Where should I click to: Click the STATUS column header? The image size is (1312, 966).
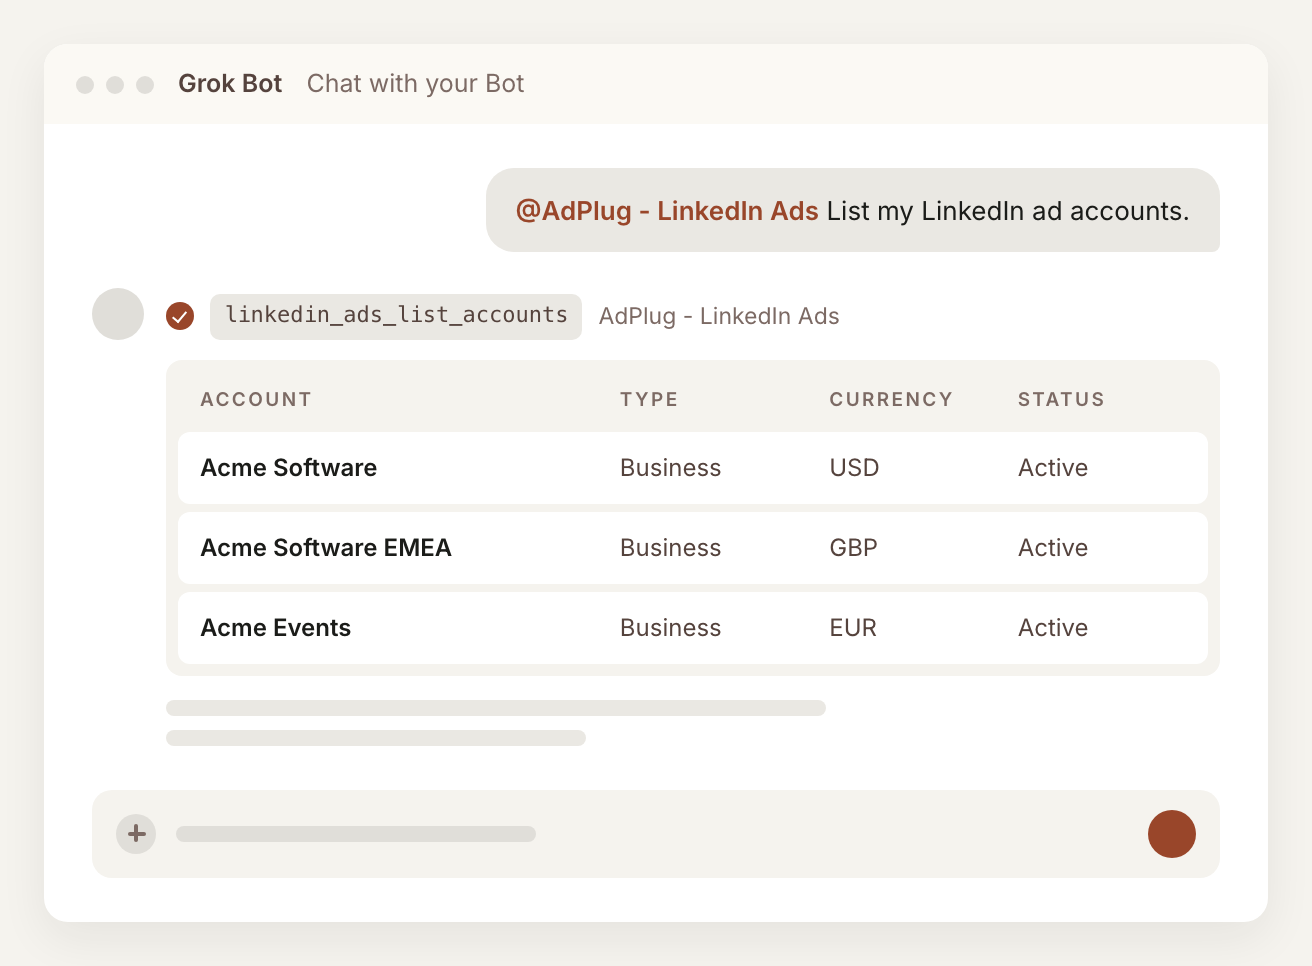coord(1061,399)
